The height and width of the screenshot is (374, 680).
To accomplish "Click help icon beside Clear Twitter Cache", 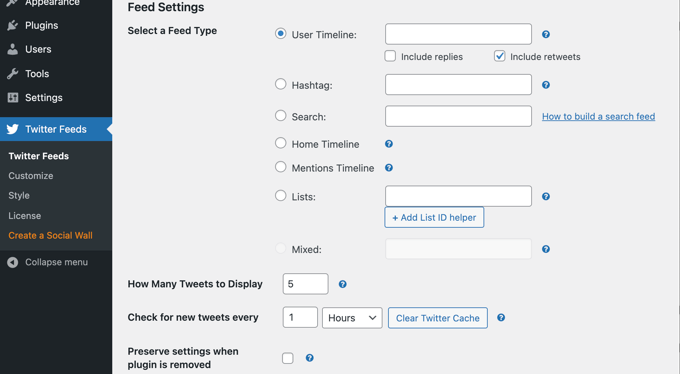I will 501,318.
